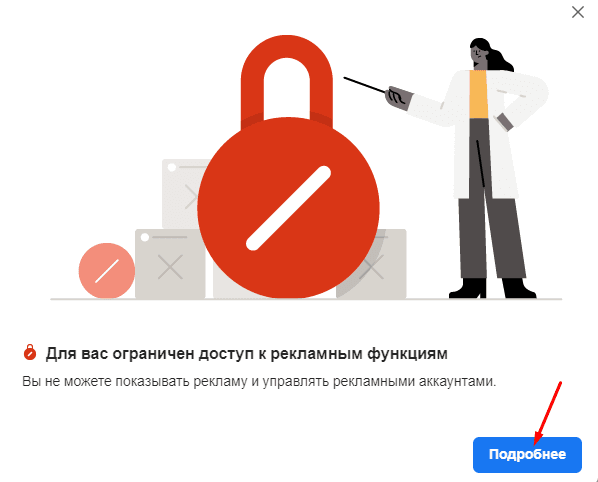Click the small red lock icon beside the heading
Viewport: 598px width, 482px height.
point(30,352)
